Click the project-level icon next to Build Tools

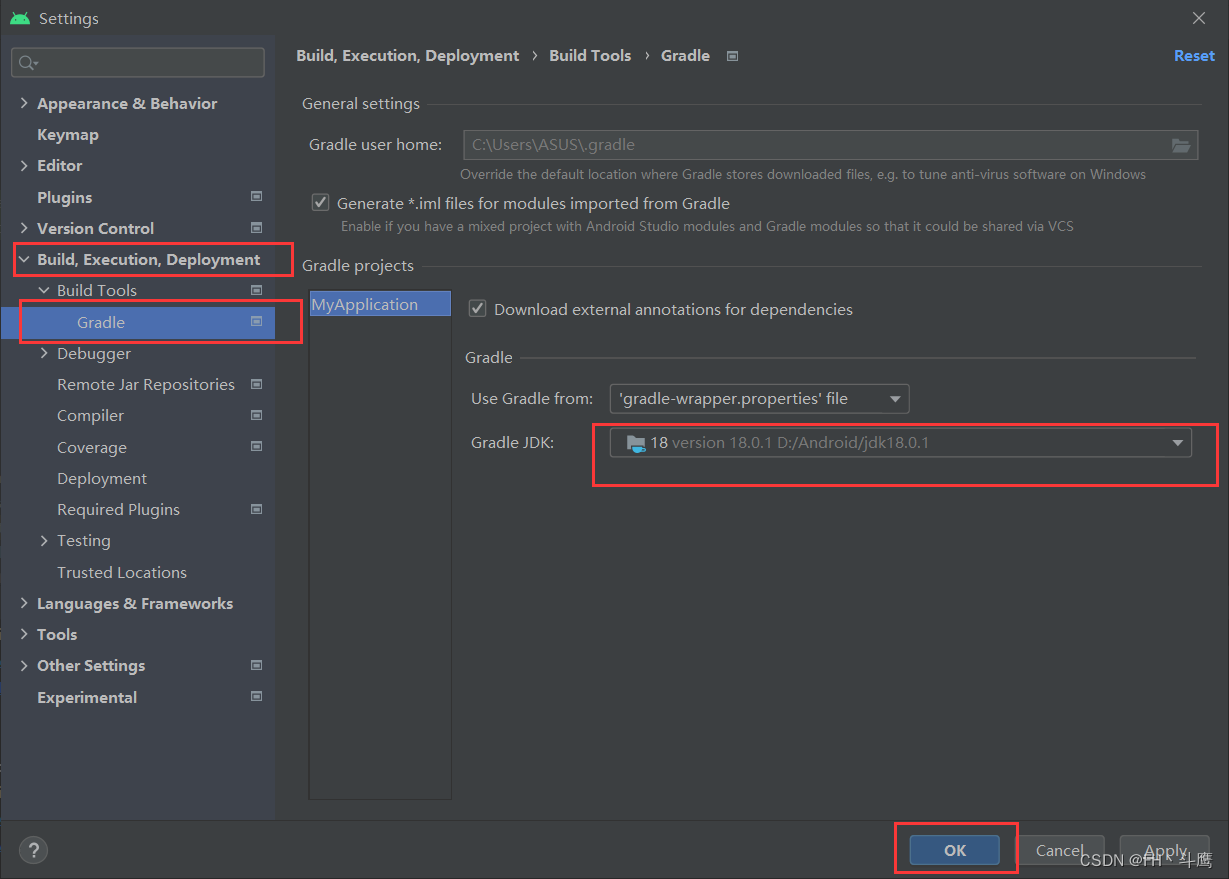click(x=257, y=290)
